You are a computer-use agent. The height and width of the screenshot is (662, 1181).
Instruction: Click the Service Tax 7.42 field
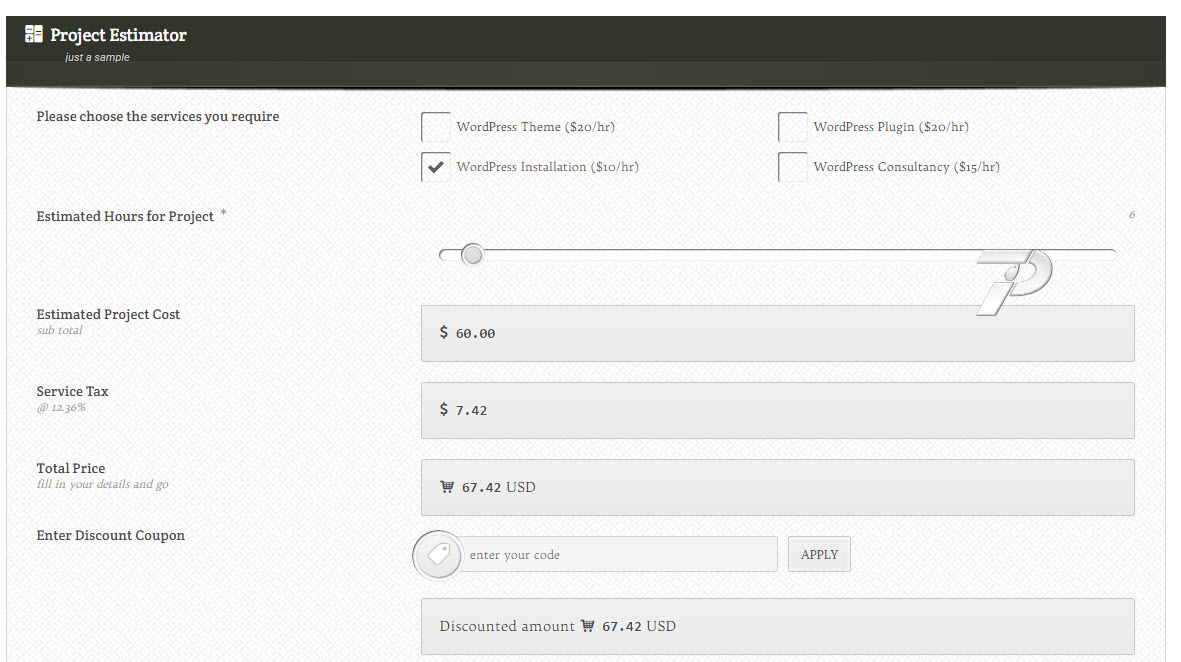pos(777,410)
